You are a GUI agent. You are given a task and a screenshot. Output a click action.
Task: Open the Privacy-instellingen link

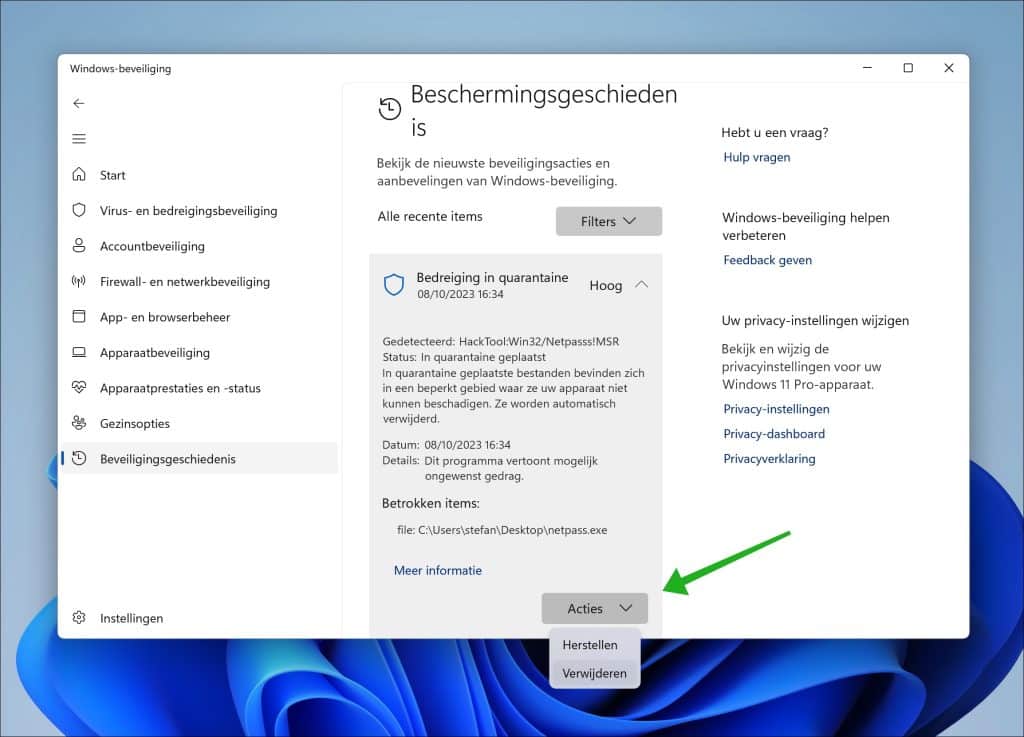(x=776, y=409)
